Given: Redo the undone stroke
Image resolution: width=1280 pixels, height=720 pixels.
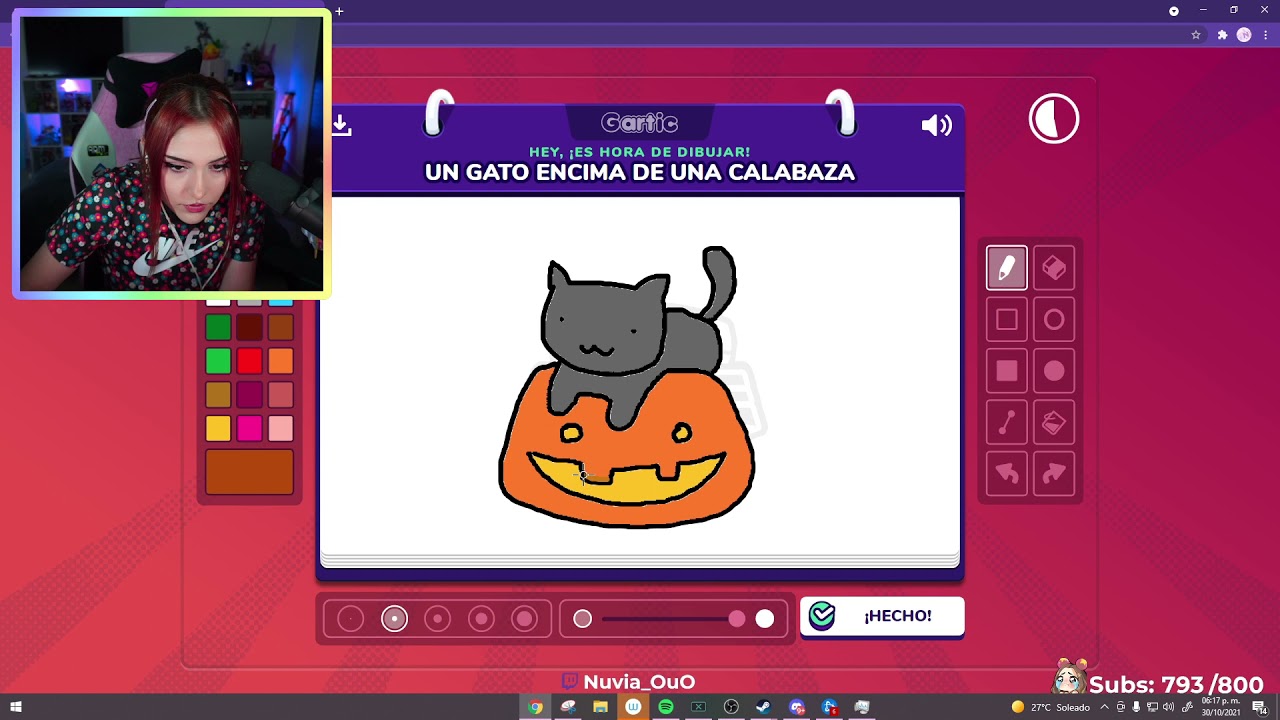Looking at the screenshot, I should click(1054, 474).
